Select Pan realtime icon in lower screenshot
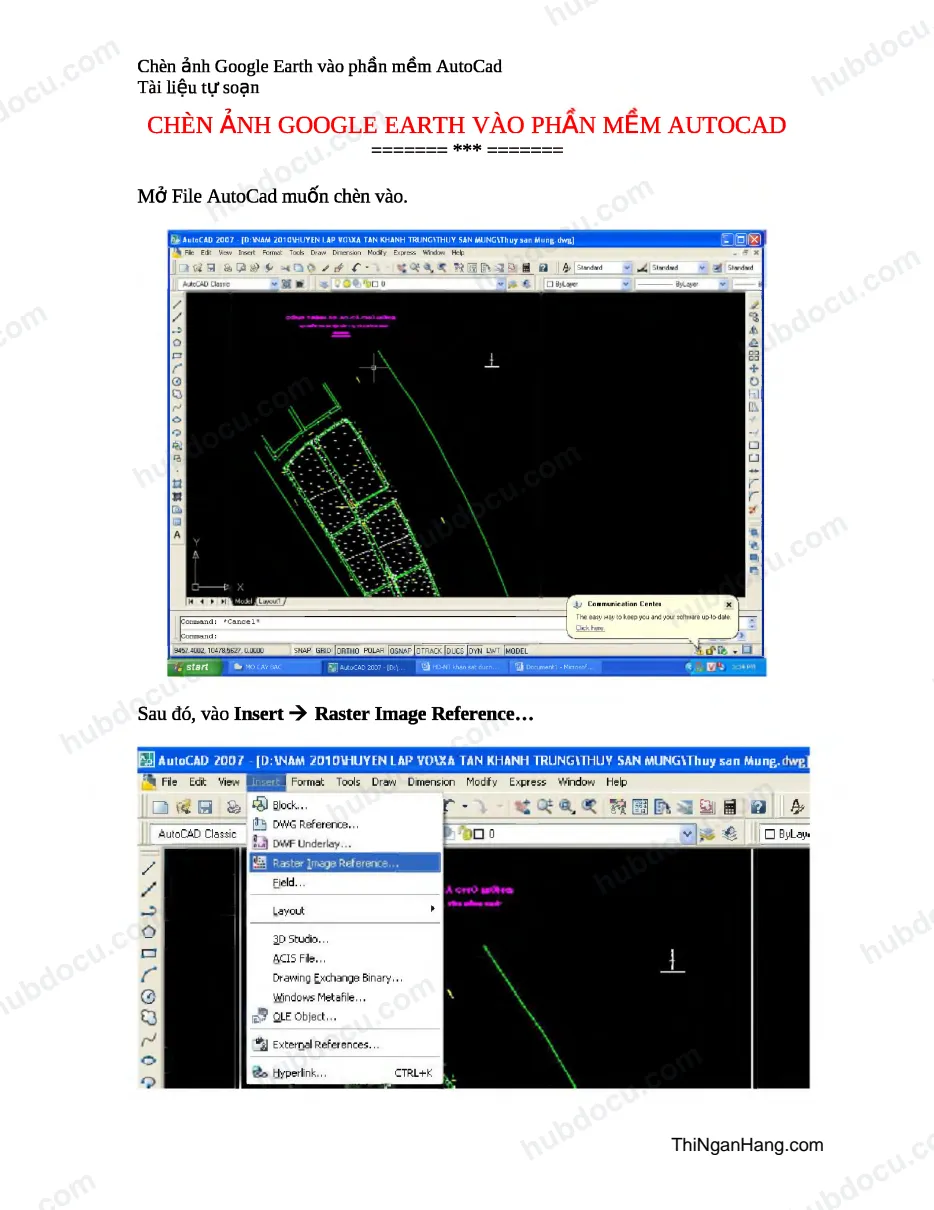The image size is (934, 1210). point(525,806)
